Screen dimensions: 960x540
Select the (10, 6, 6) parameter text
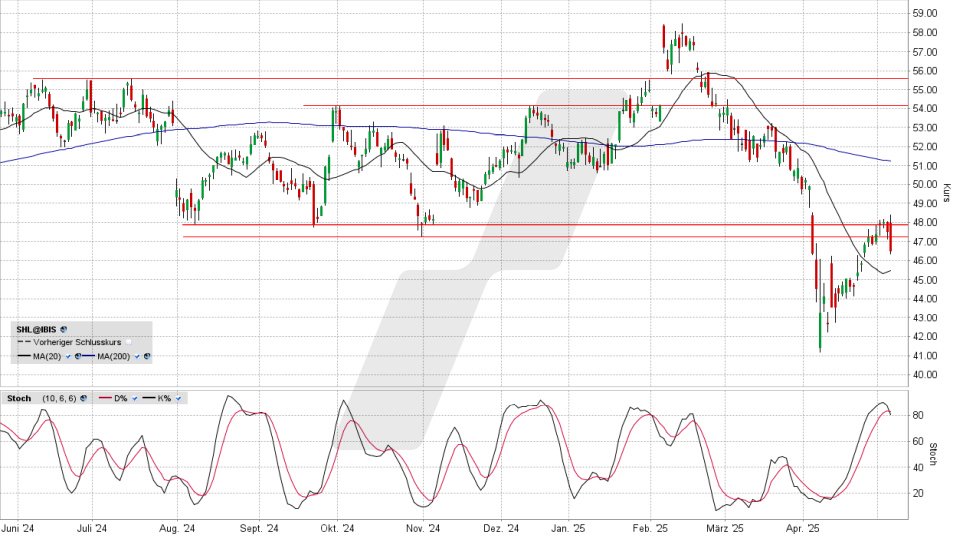[x=59, y=398]
